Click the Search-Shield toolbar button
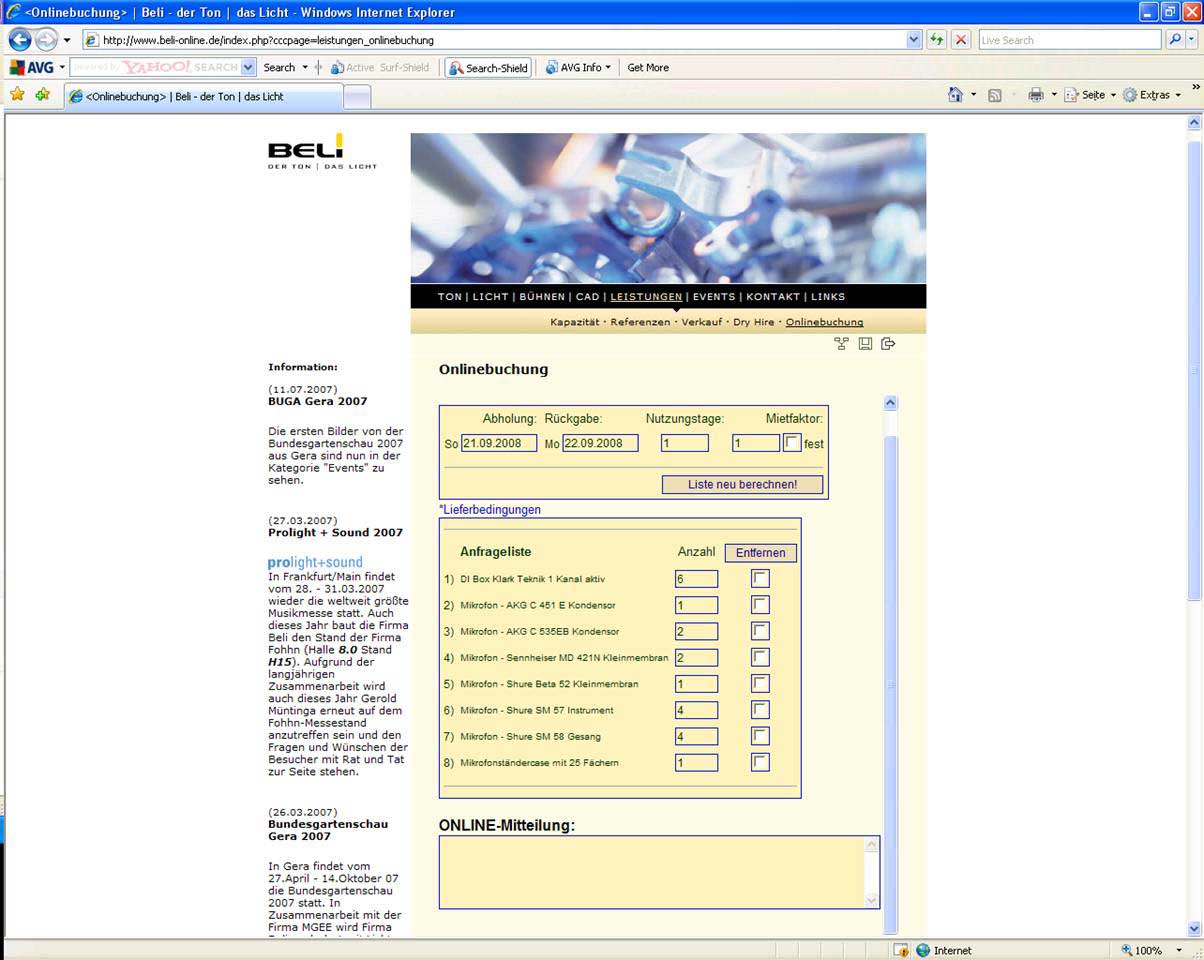 (x=488, y=68)
